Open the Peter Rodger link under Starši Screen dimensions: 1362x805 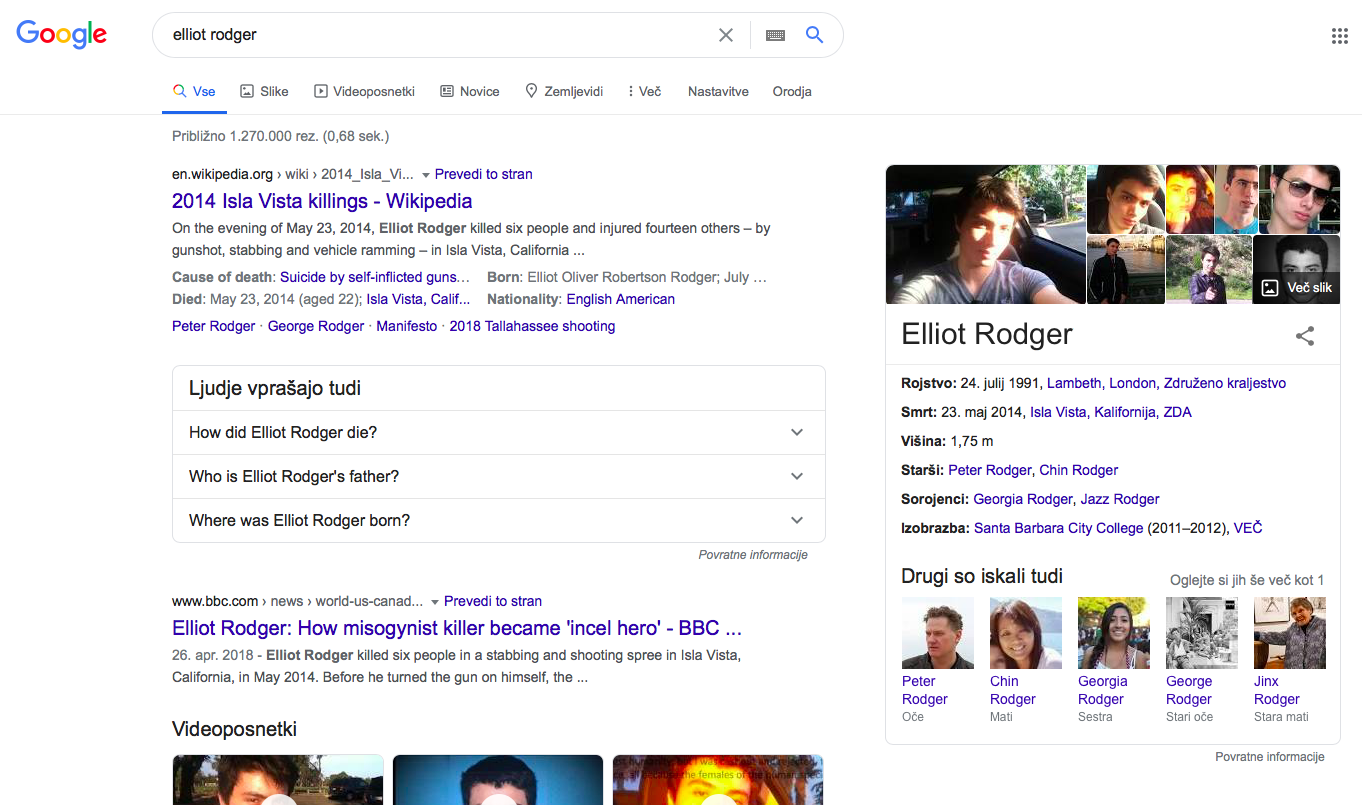pyautogui.click(x=990, y=470)
